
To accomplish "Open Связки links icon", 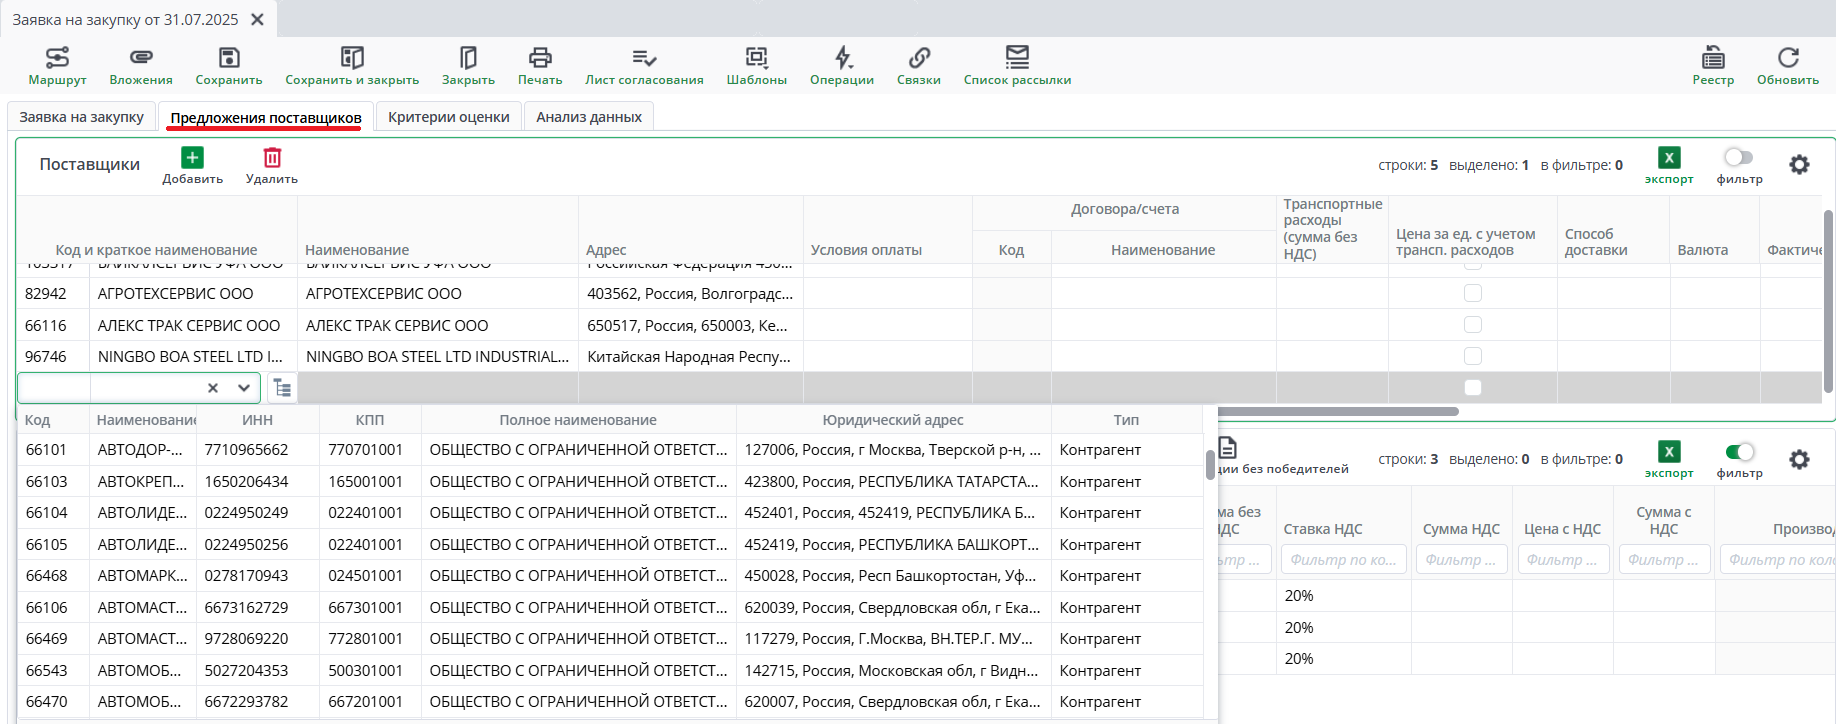I will pyautogui.click(x=918, y=65).
